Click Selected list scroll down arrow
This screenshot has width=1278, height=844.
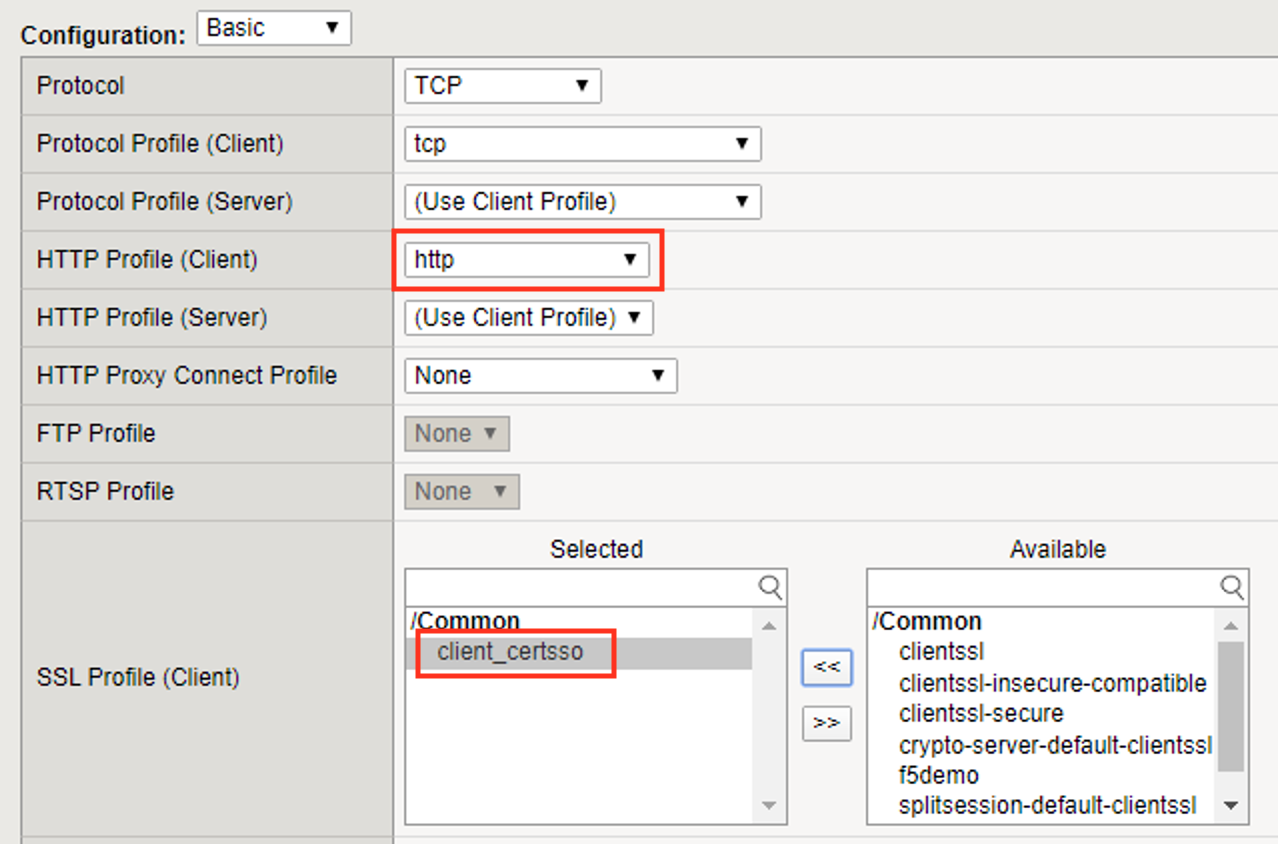[x=769, y=805]
